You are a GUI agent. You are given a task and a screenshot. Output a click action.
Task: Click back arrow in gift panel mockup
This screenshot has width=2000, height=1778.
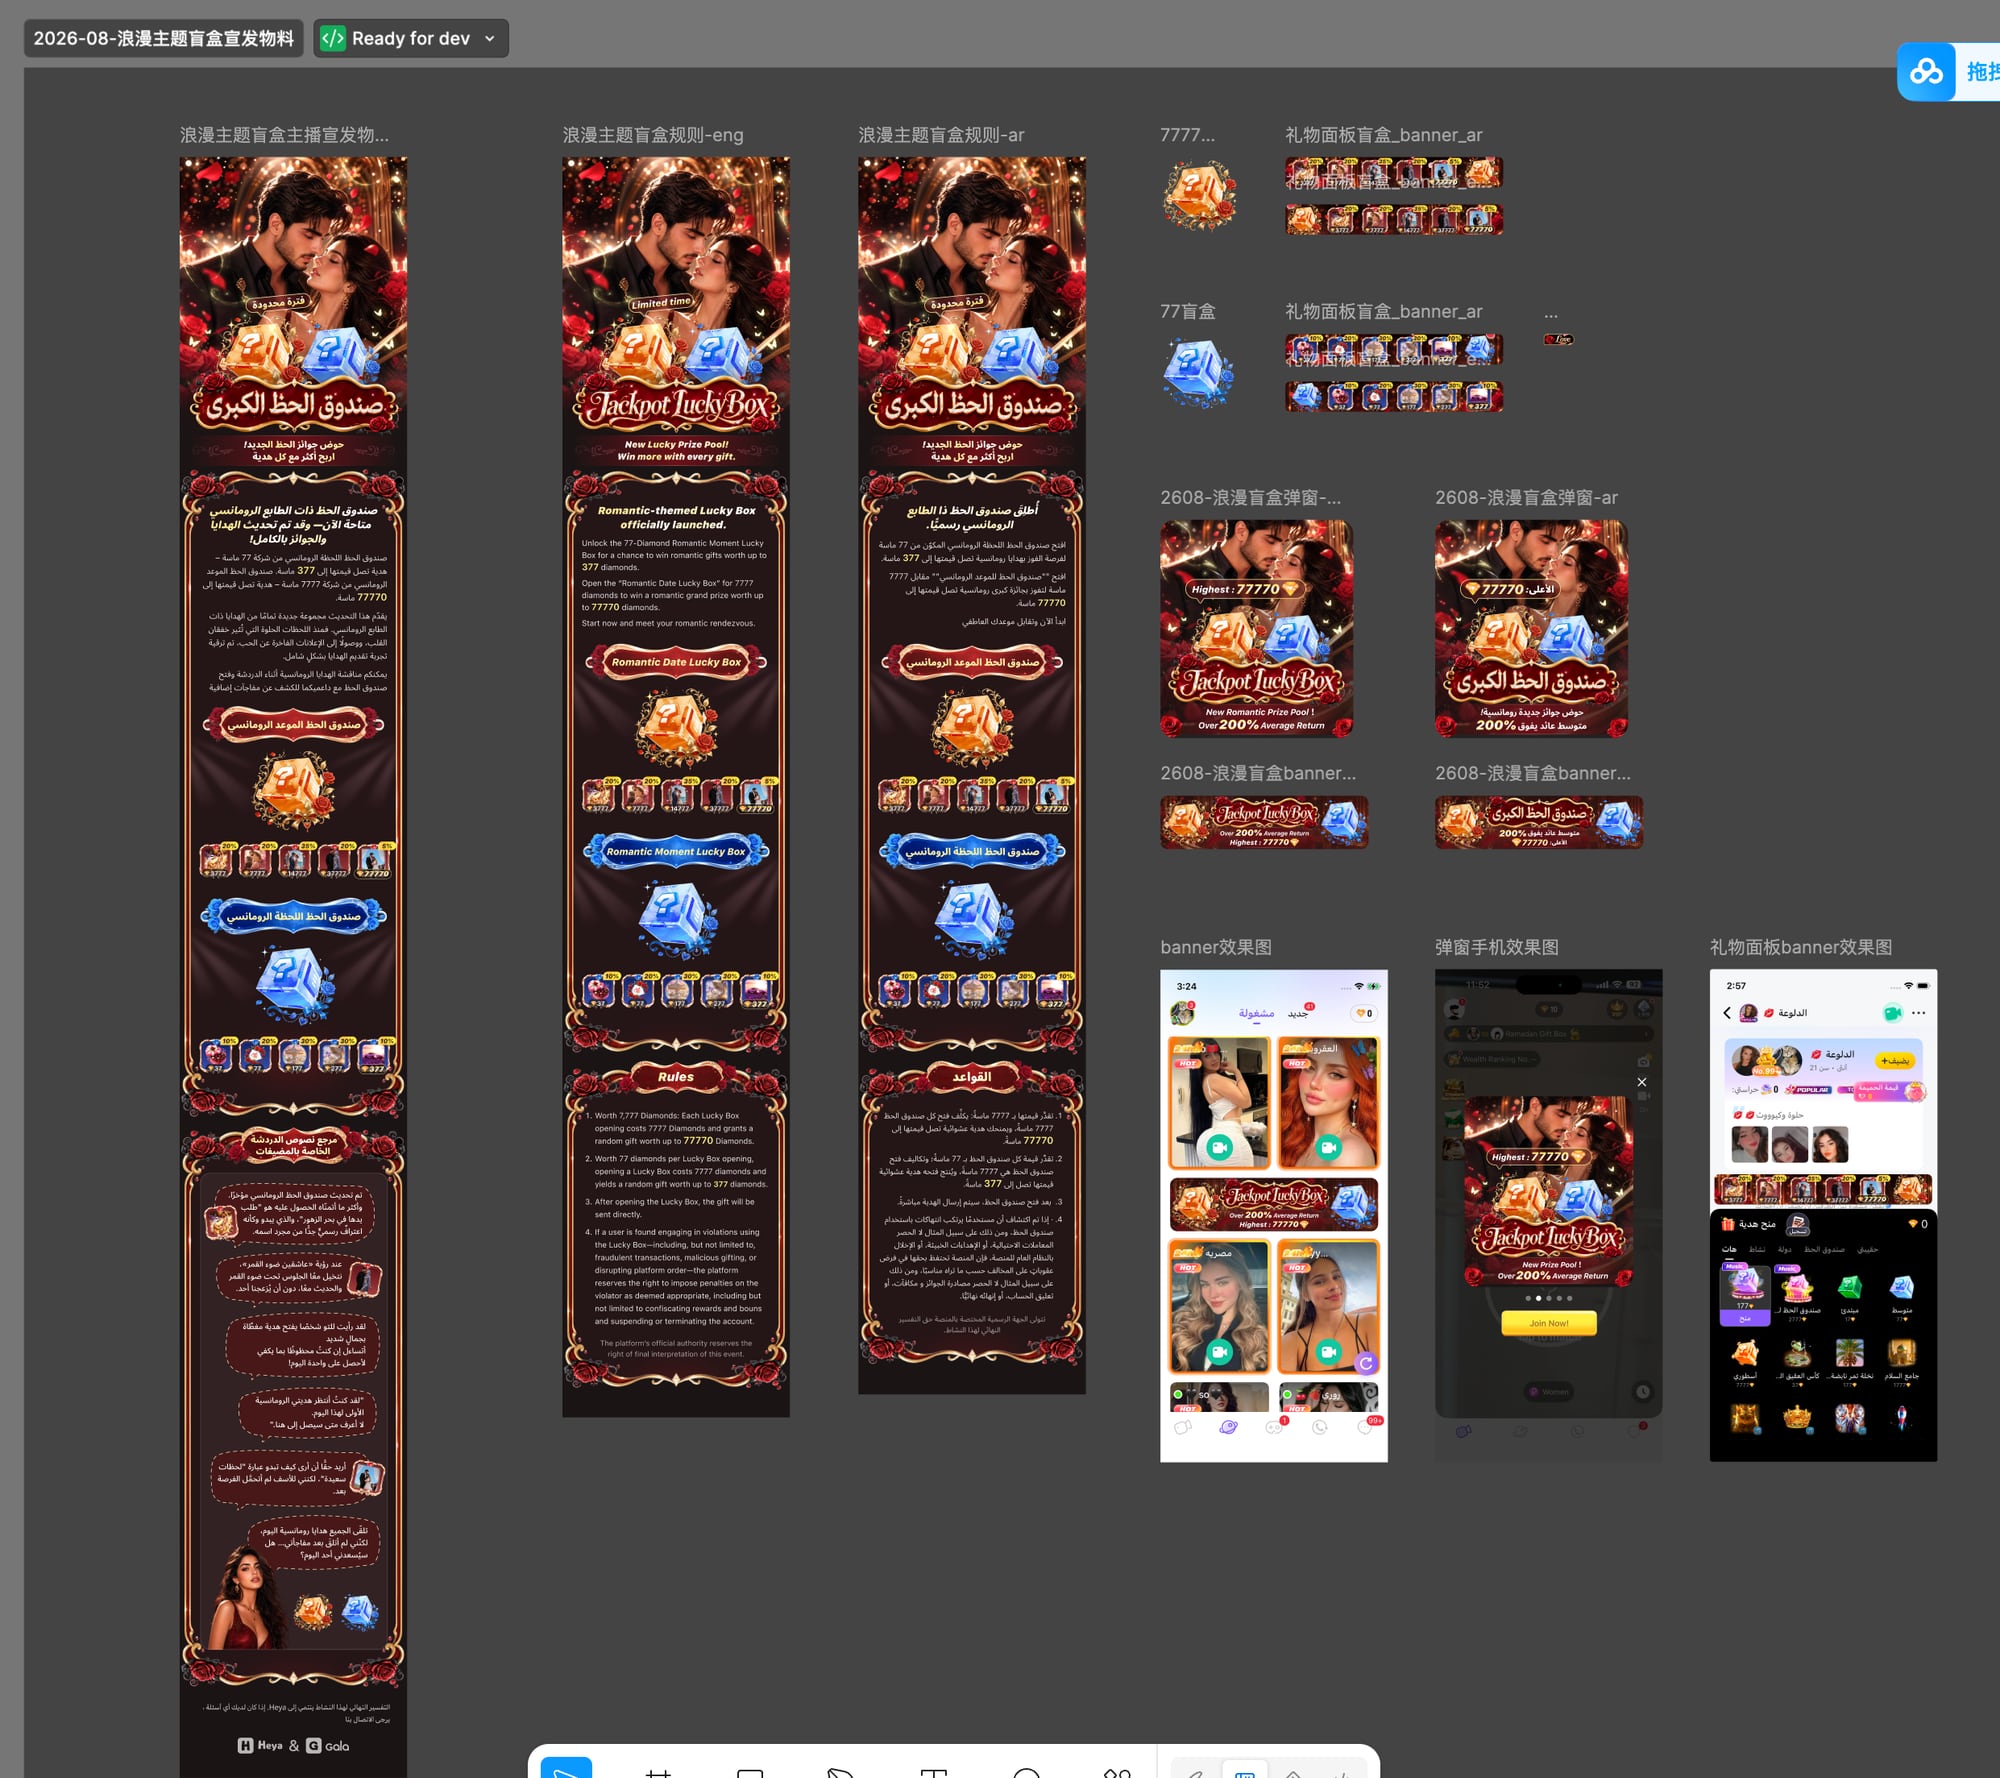click(x=1727, y=1013)
